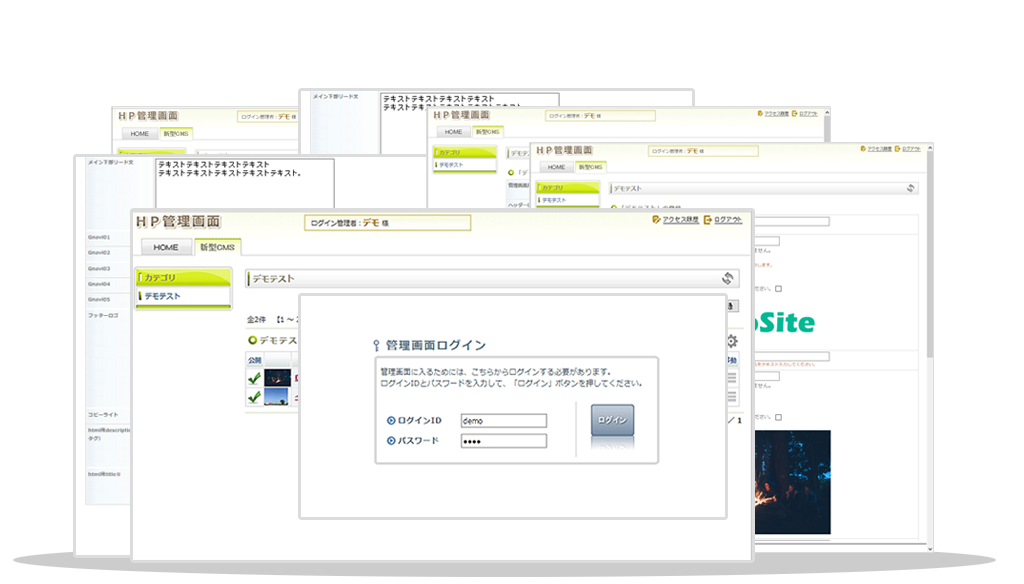Click ログアウト link in front window
1024x584 pixels.
click(x=728, y=220)
